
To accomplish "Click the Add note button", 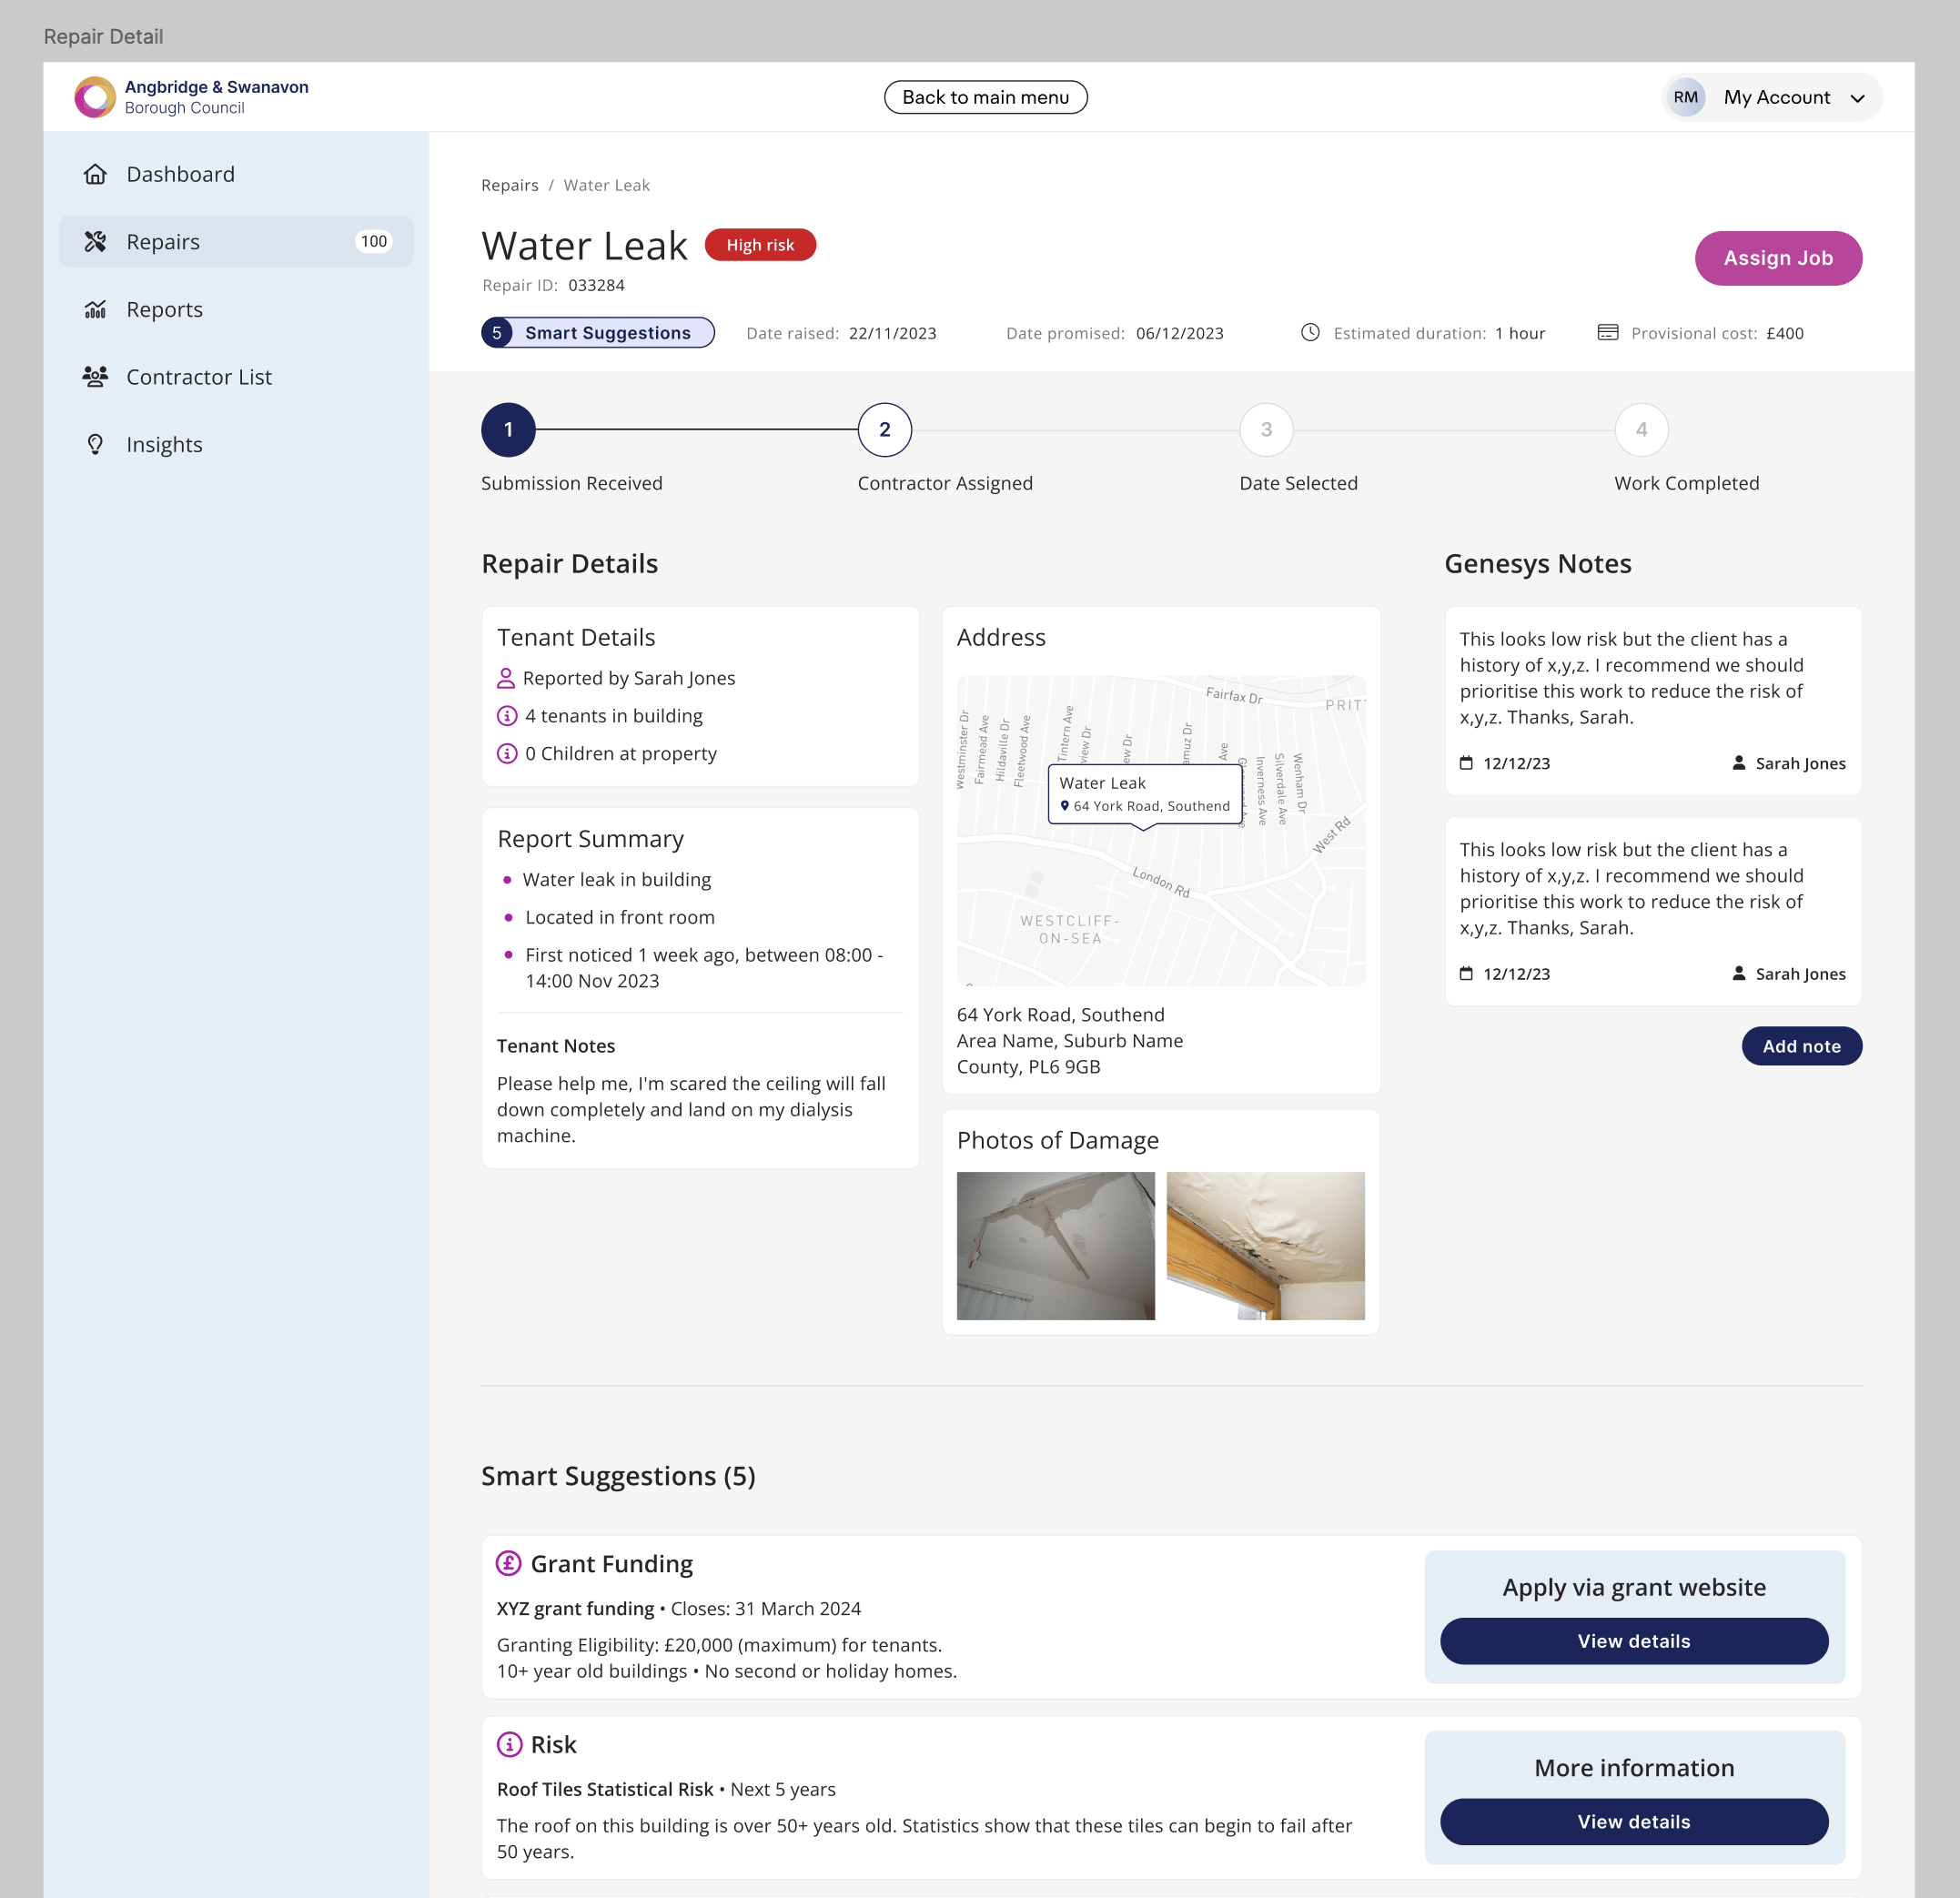I will (1800, 1046).
